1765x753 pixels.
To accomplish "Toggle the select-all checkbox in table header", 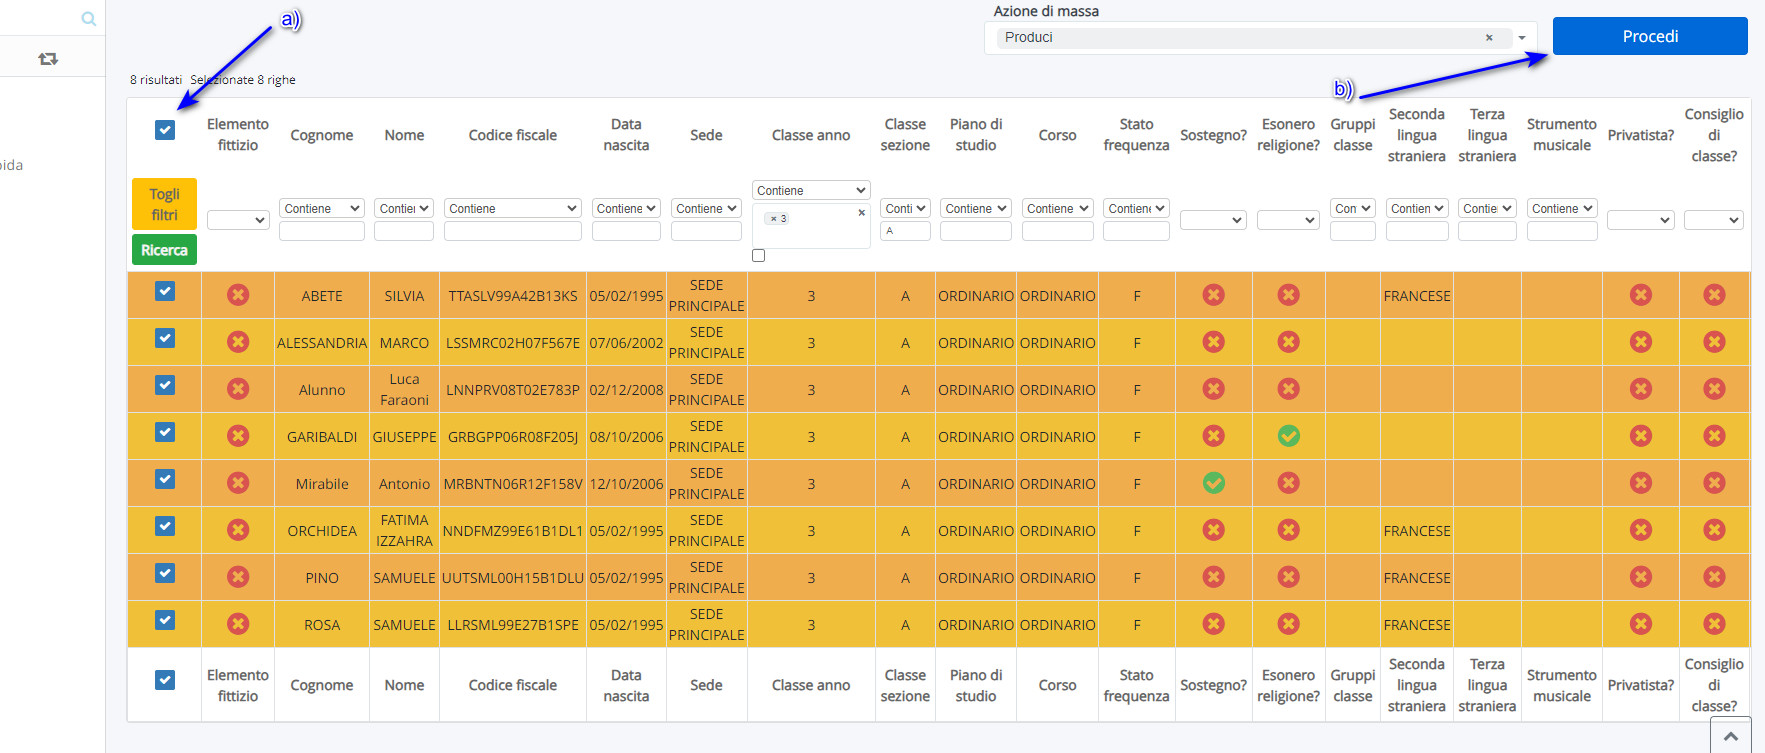I will (165, 130).
